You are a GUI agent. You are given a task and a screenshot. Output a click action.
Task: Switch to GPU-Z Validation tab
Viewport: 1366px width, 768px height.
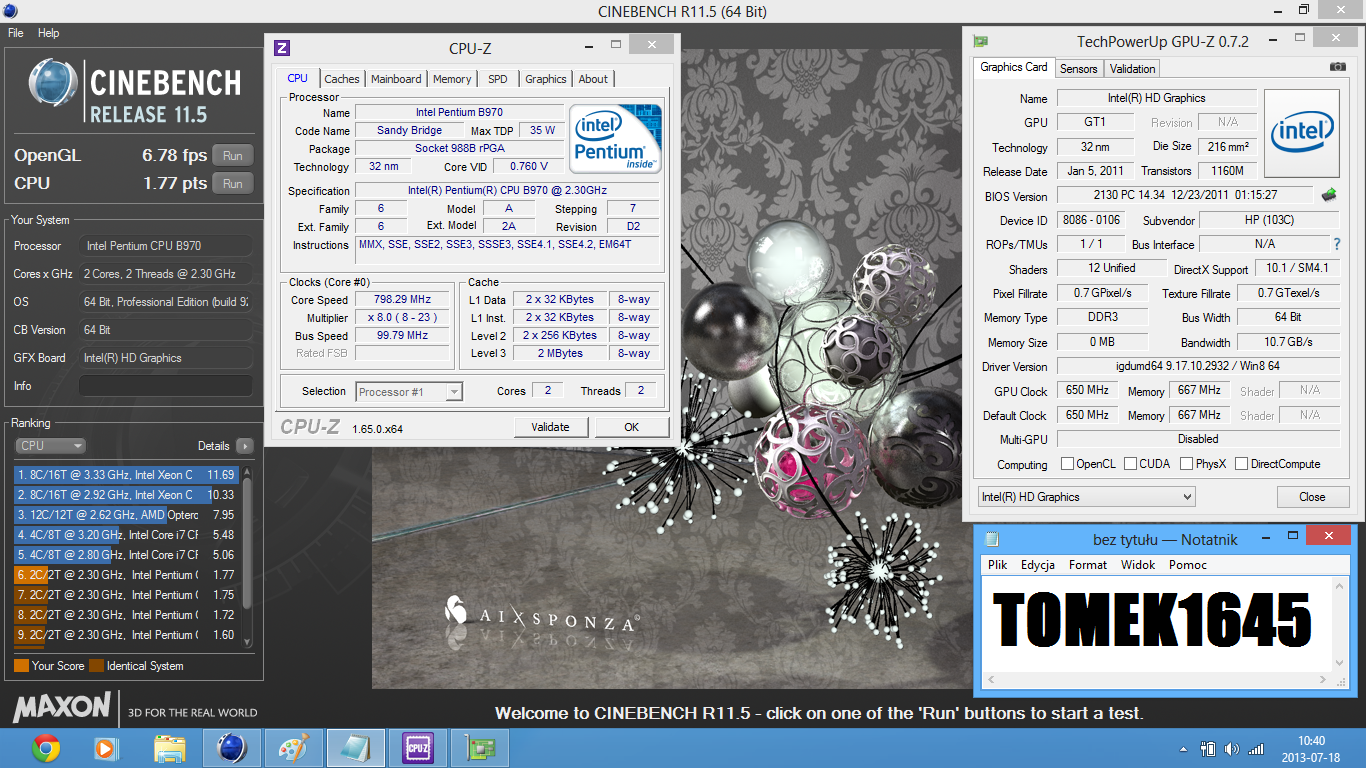1133,69
